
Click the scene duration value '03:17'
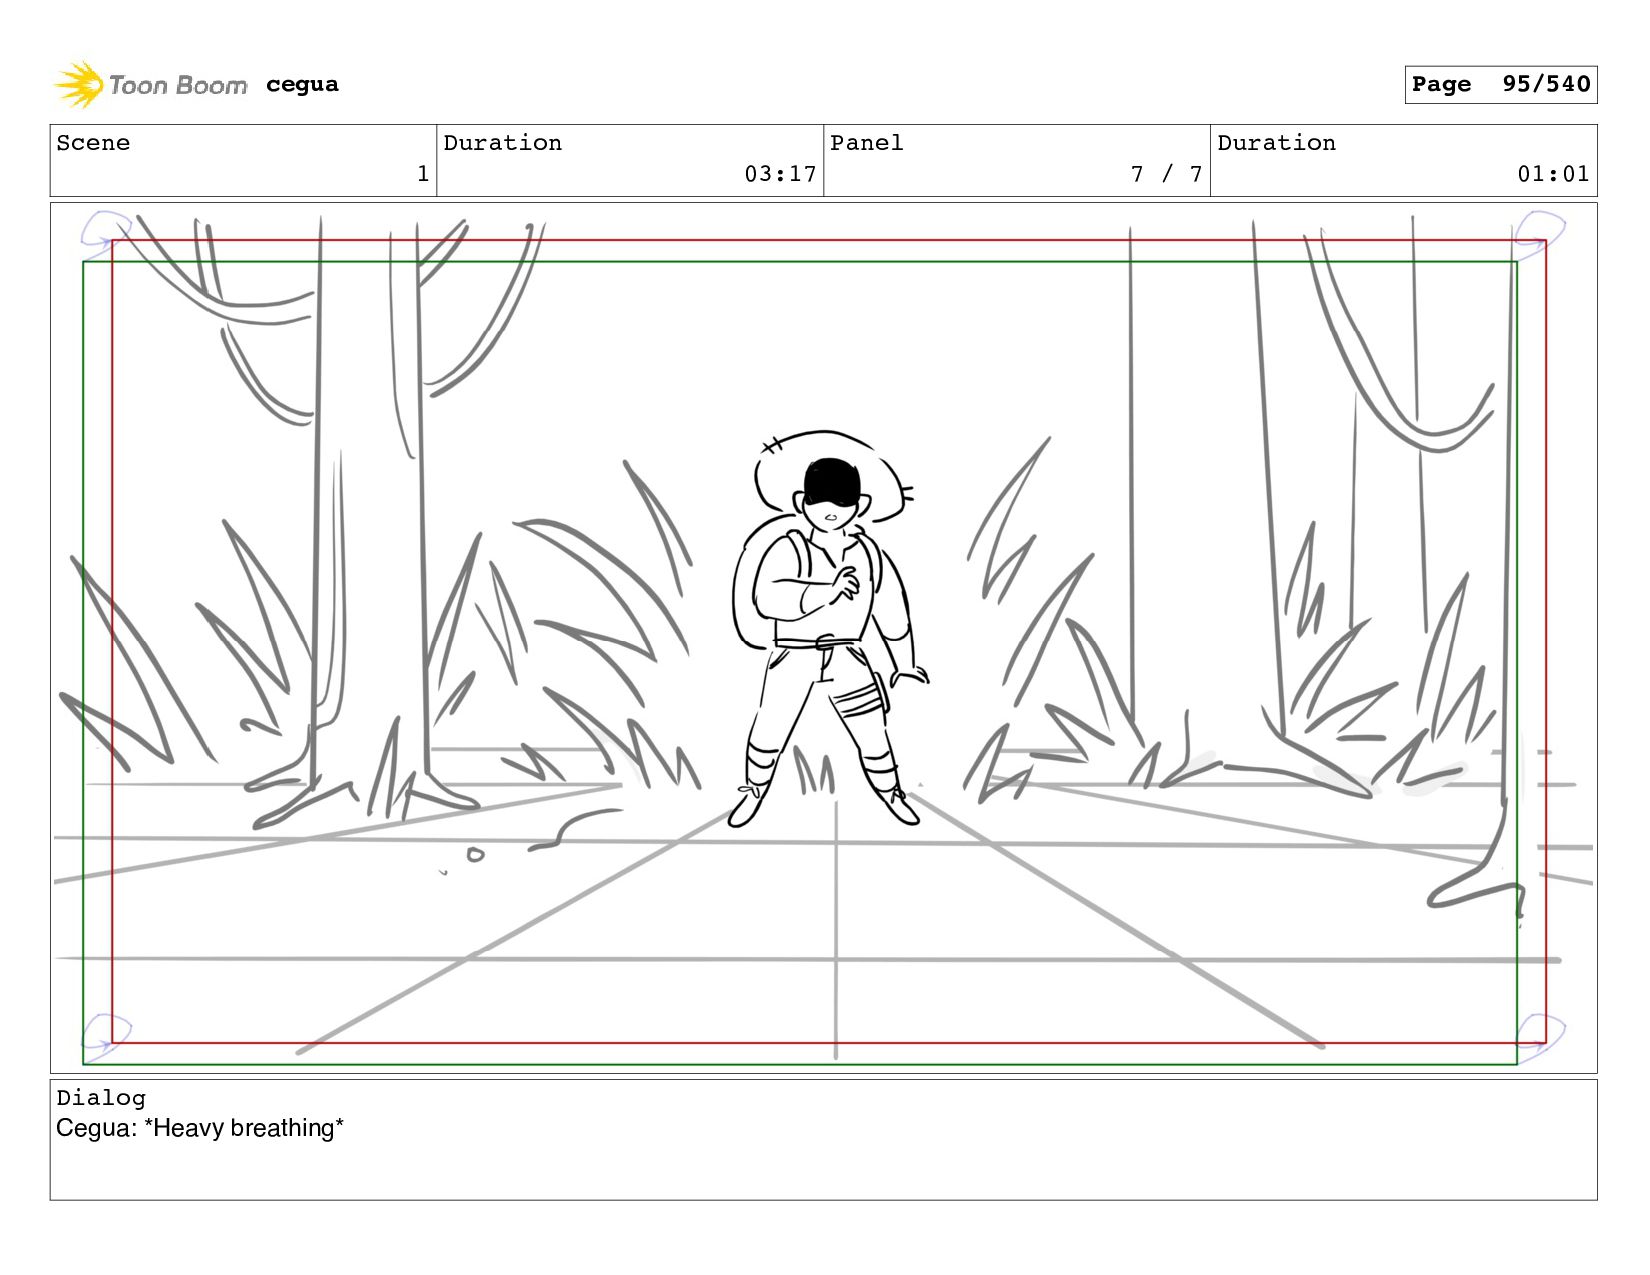click(780, 174)
